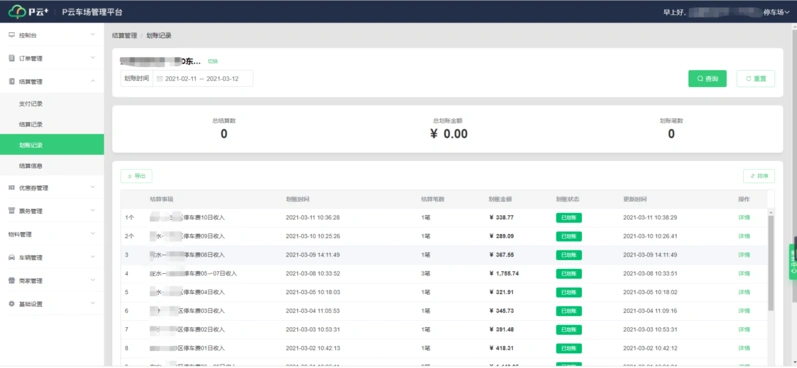Click the 控制台 monitor icon in sidebar
797x368 pixels.
tap(12, 35)
